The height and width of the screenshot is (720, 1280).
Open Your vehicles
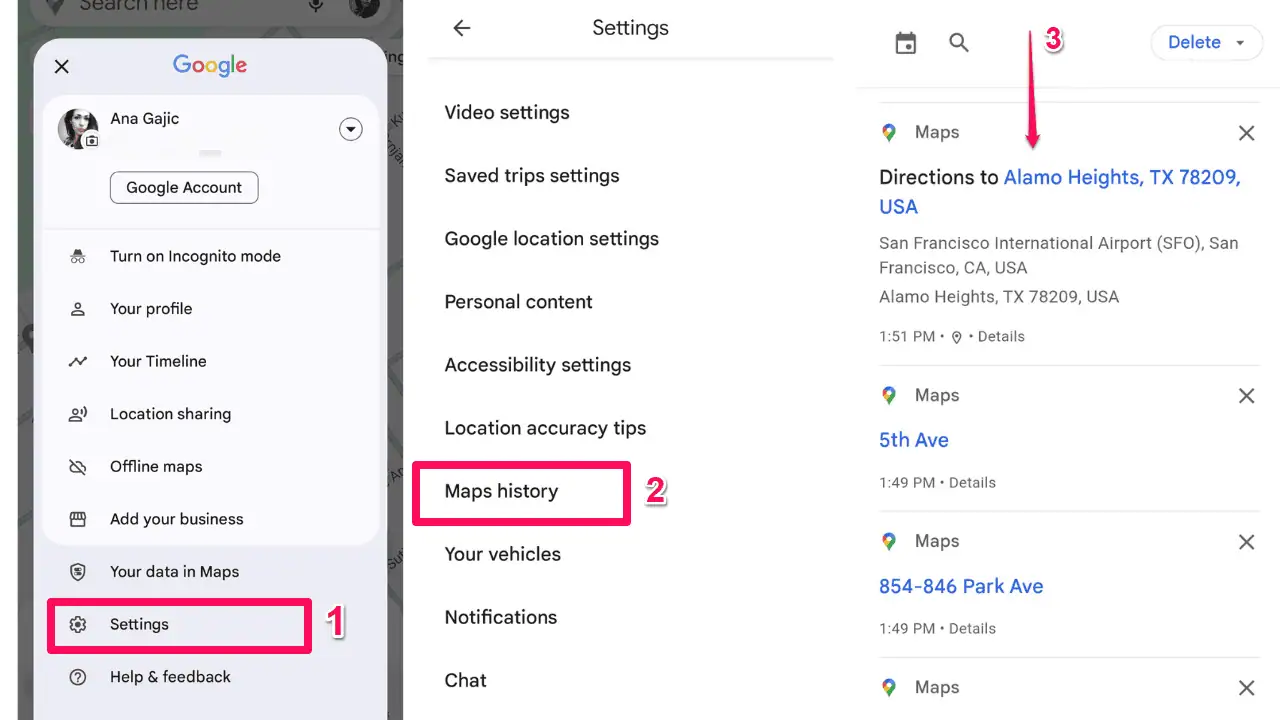pyautogui.click(x=503, y=554)
